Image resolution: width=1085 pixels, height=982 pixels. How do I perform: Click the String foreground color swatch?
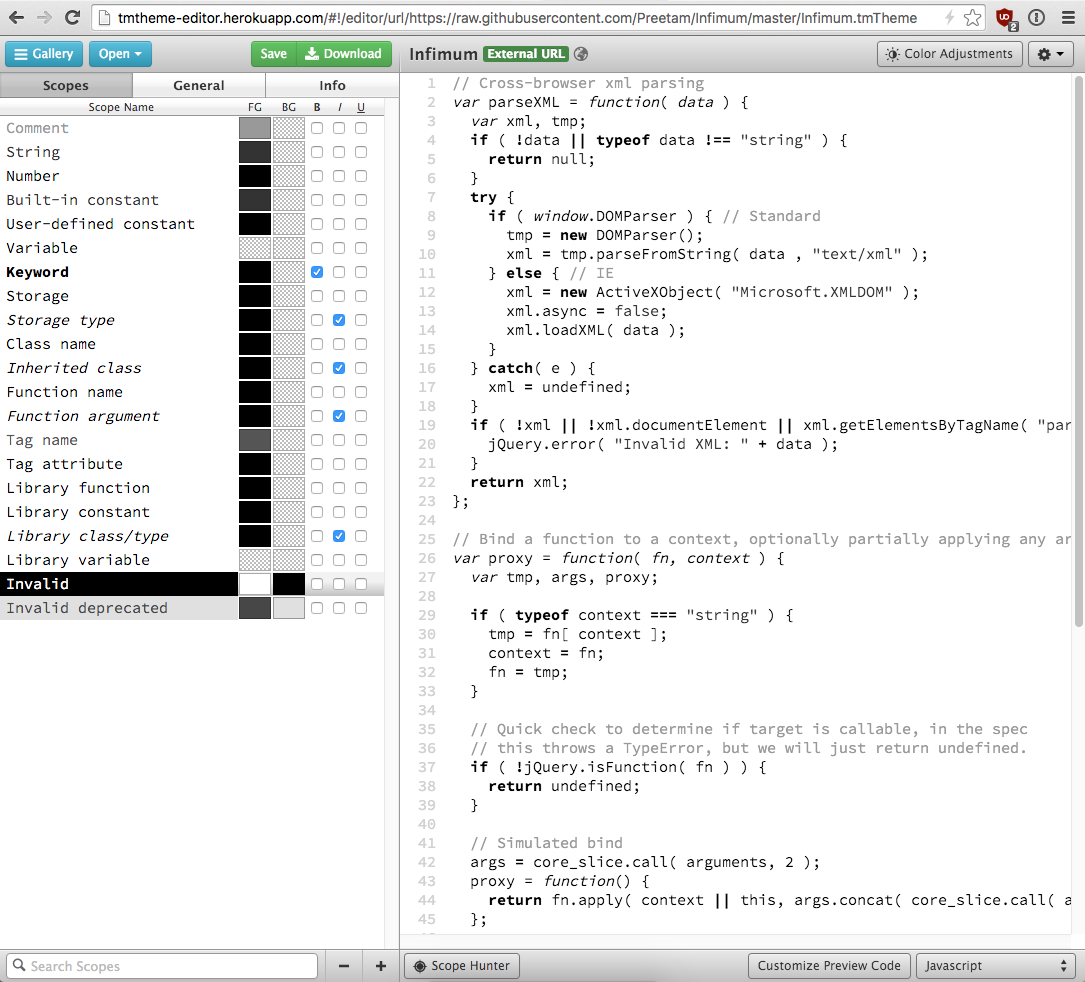(x=255, y=152)
